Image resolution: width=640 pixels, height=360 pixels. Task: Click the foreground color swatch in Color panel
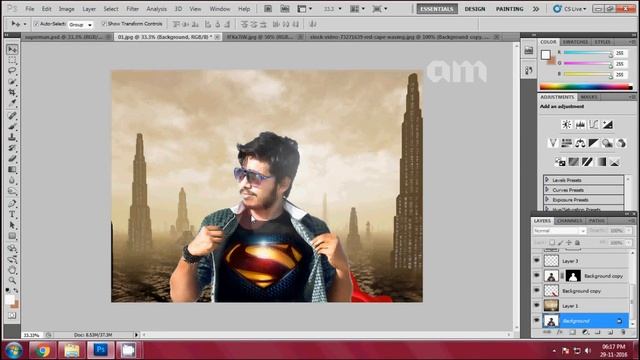[545, 54]
